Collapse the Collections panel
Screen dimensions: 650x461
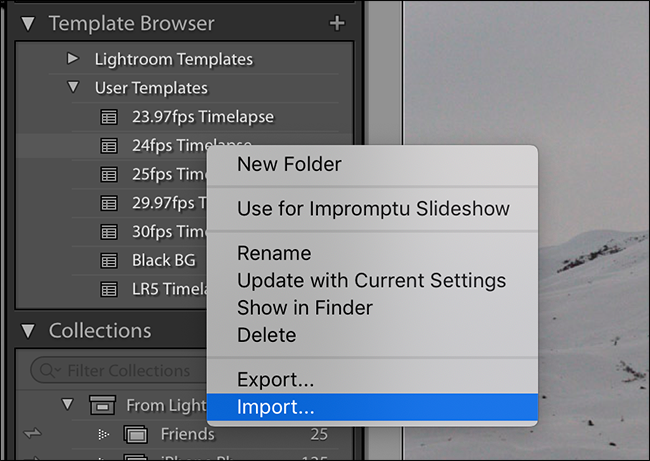(28, 330)
